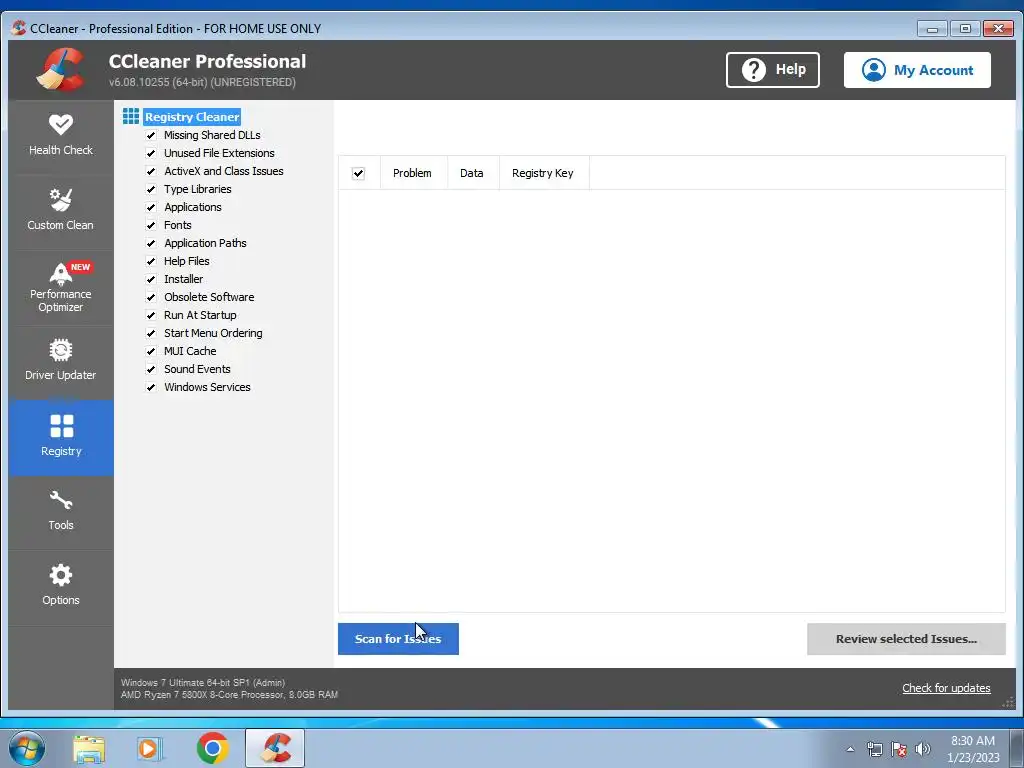Open the Windows Start menu

(27, 748)
